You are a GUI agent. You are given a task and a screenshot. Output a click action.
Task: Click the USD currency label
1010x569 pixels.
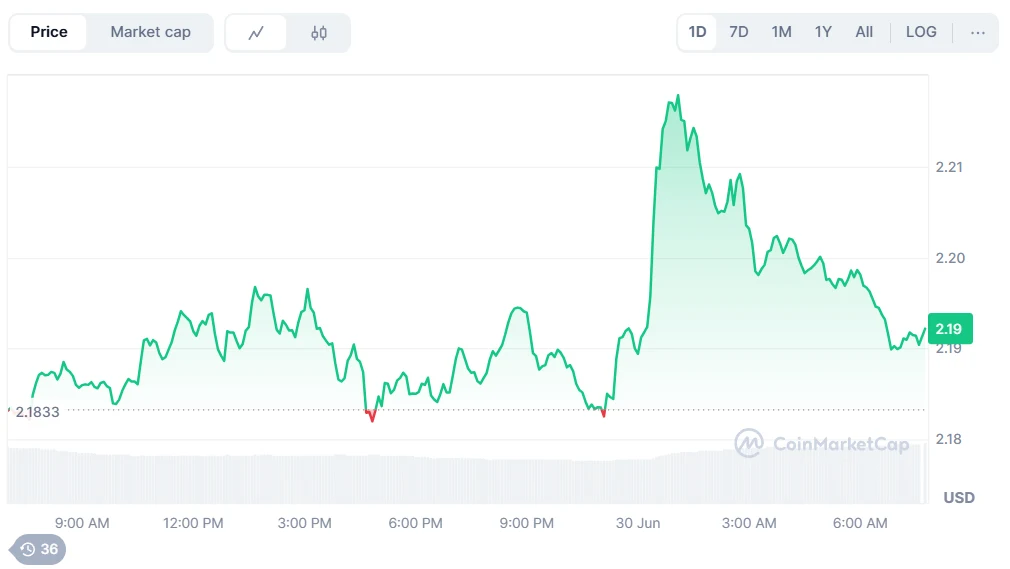point(959,497)
